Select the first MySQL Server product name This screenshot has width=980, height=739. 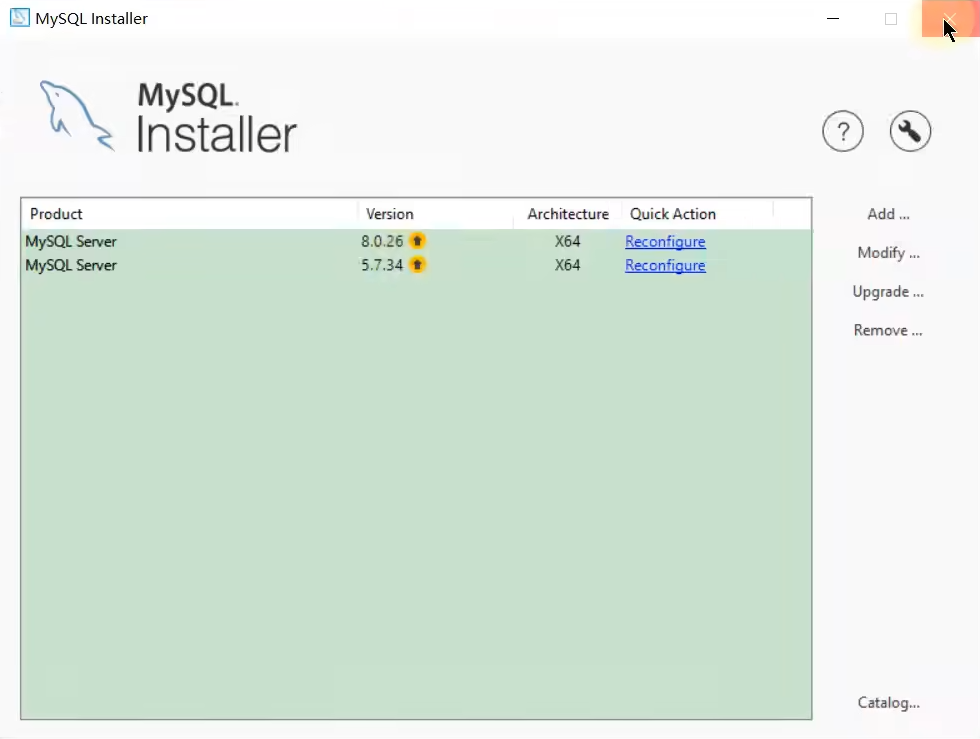[71, 241]
